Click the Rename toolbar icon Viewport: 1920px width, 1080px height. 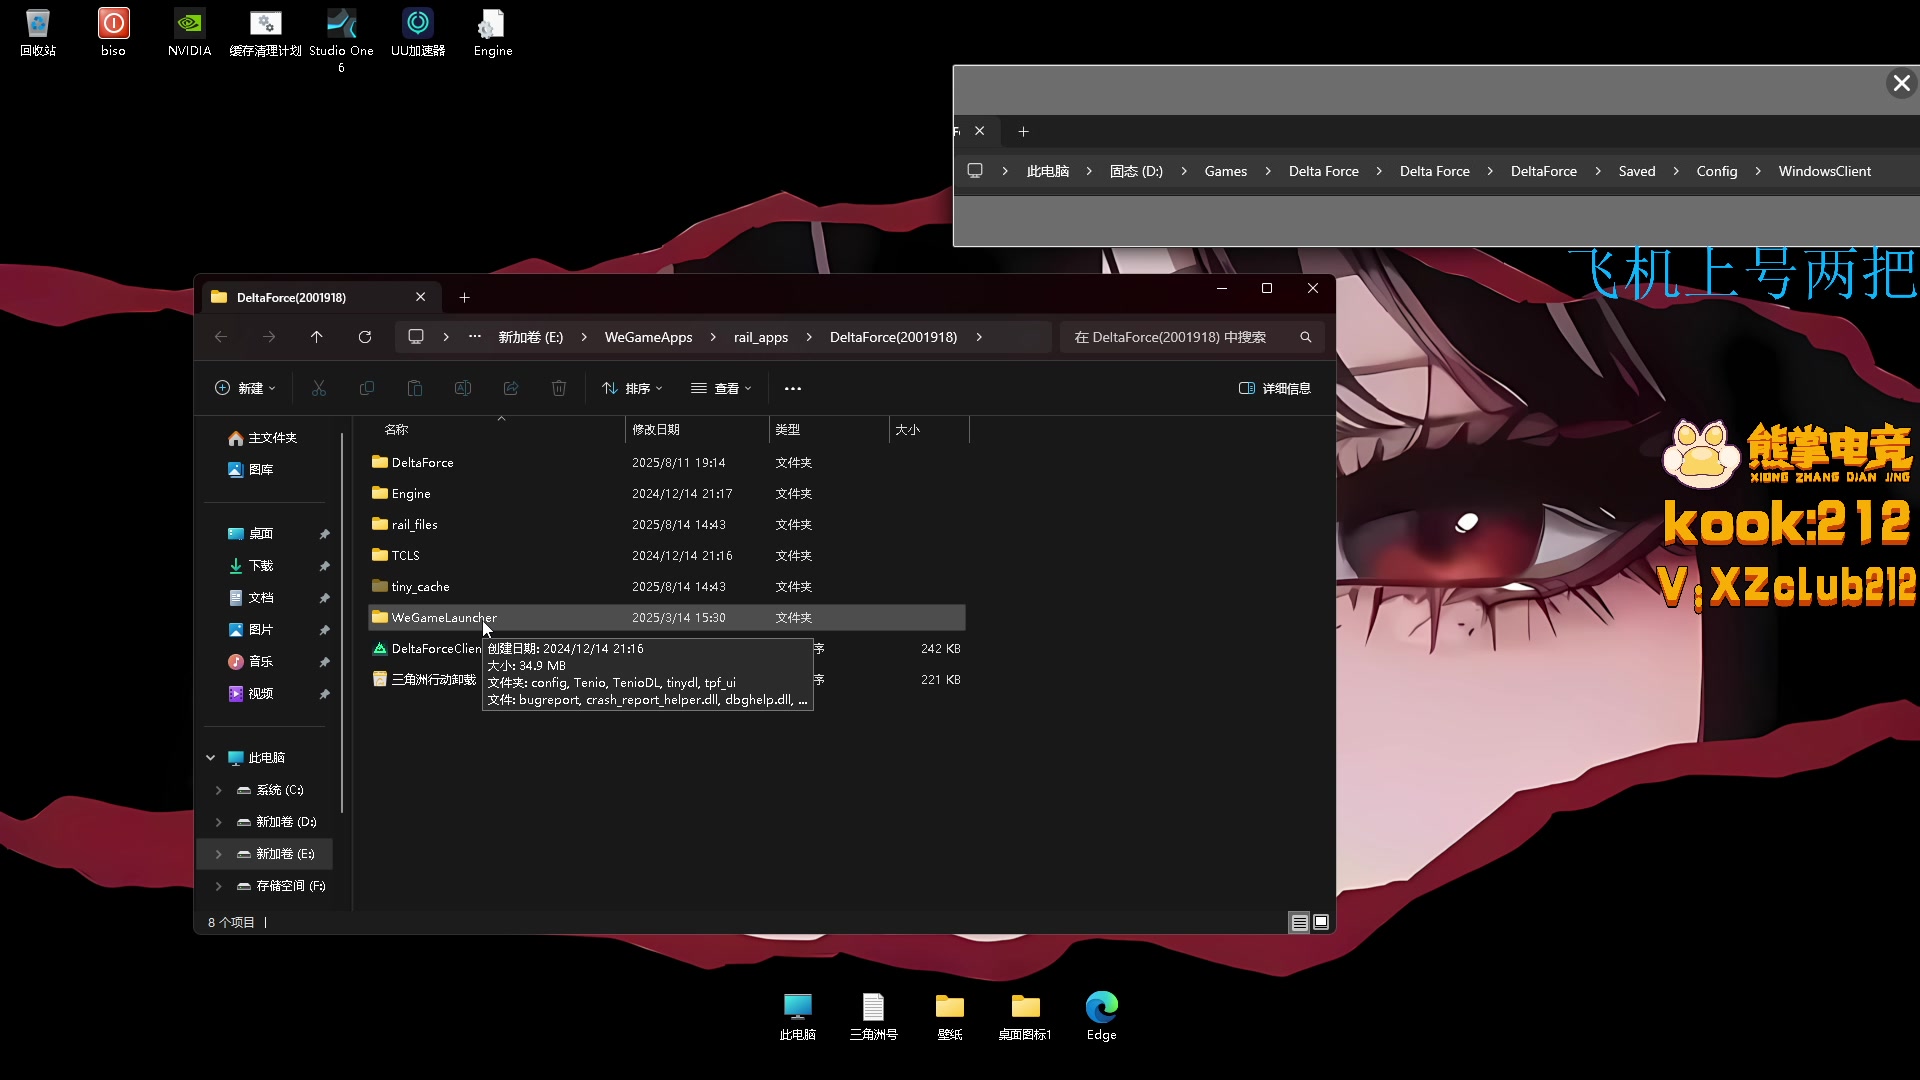point(463,388)
